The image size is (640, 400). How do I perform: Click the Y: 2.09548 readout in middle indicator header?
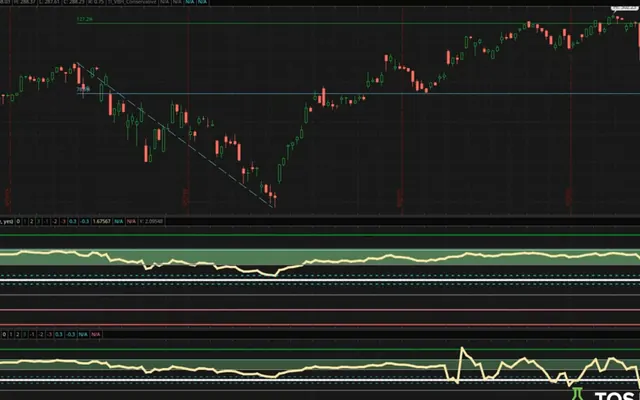pos(151,221)
